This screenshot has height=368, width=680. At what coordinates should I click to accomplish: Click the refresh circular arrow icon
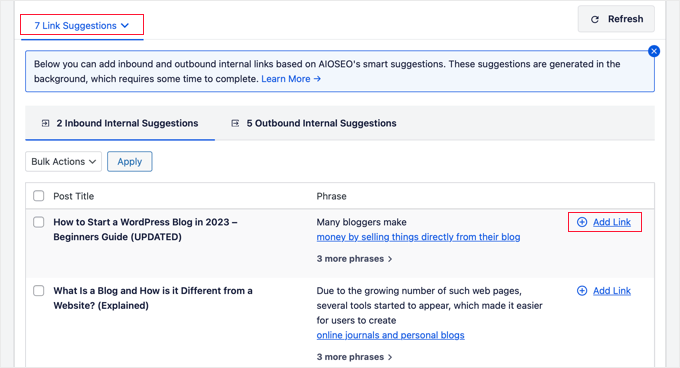pyautogui.click(x=595, y=20)
